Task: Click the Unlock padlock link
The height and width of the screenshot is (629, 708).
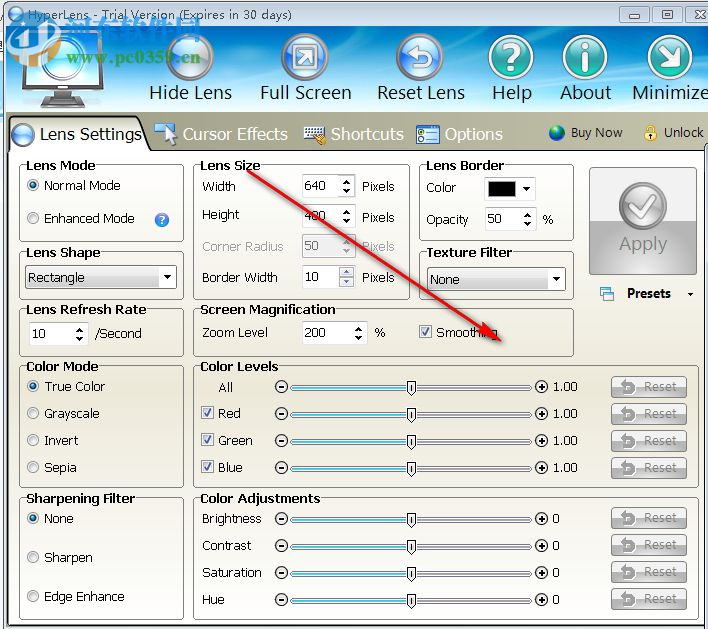Action: [673, 133]
